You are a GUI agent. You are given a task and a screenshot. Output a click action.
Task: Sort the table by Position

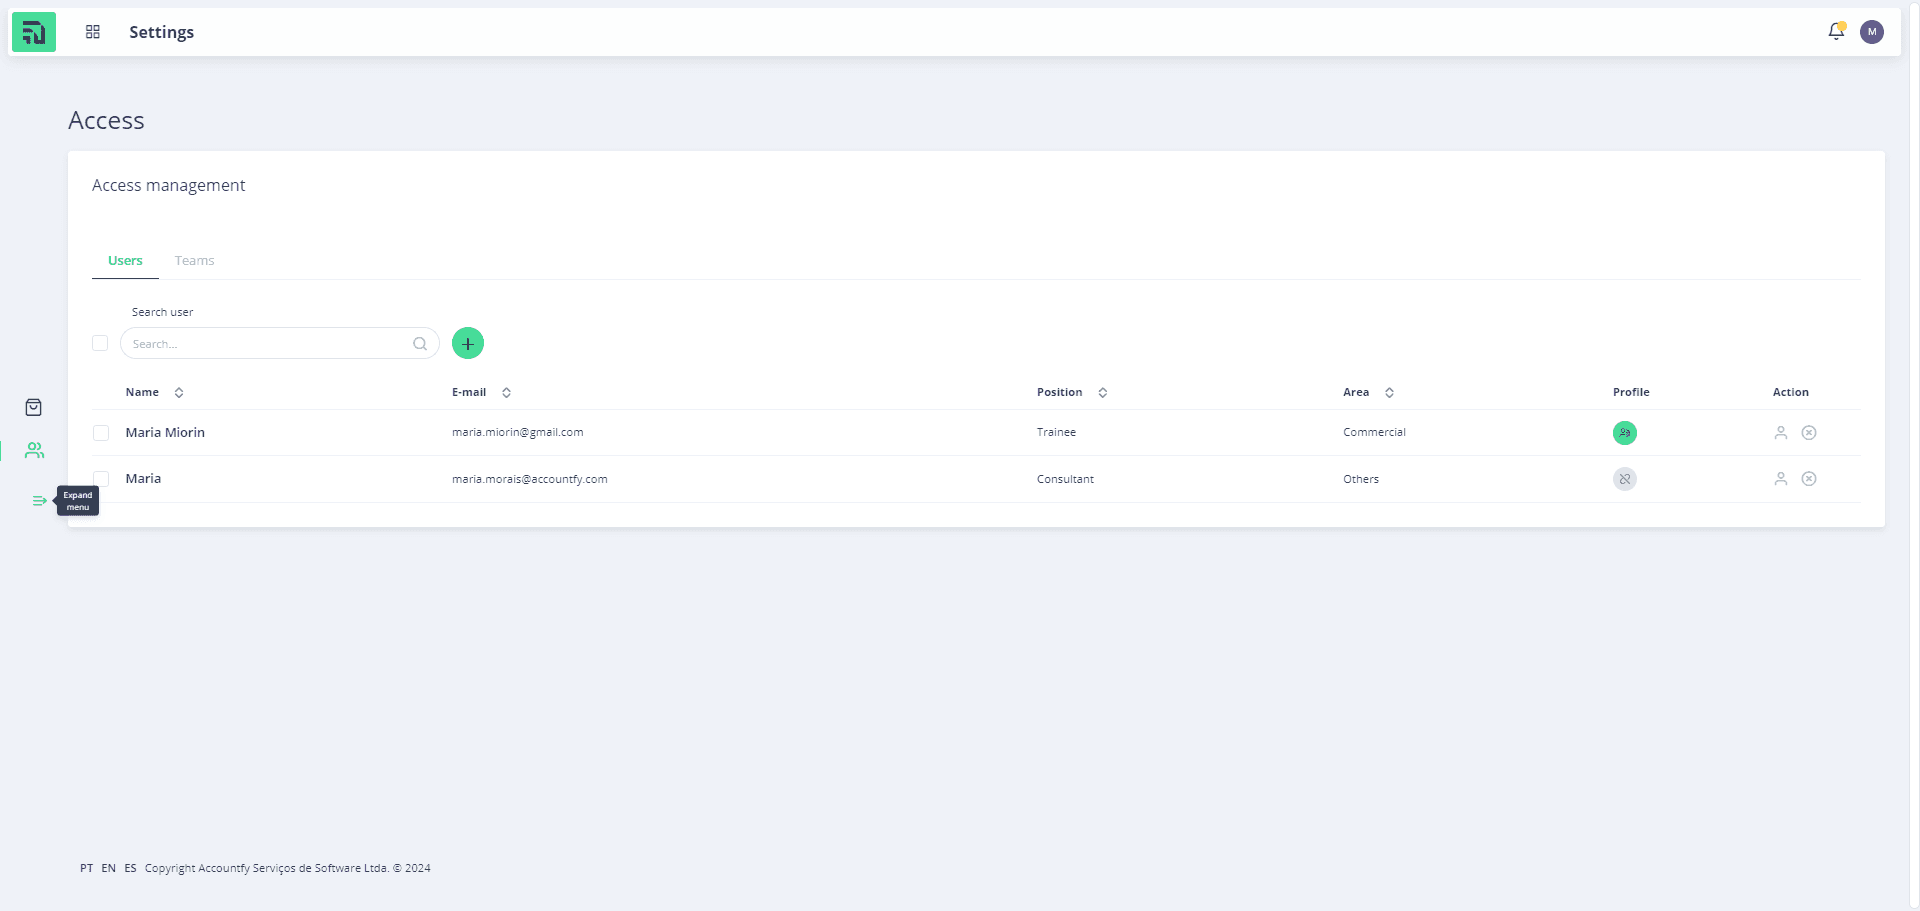(x=1103, y=393)
